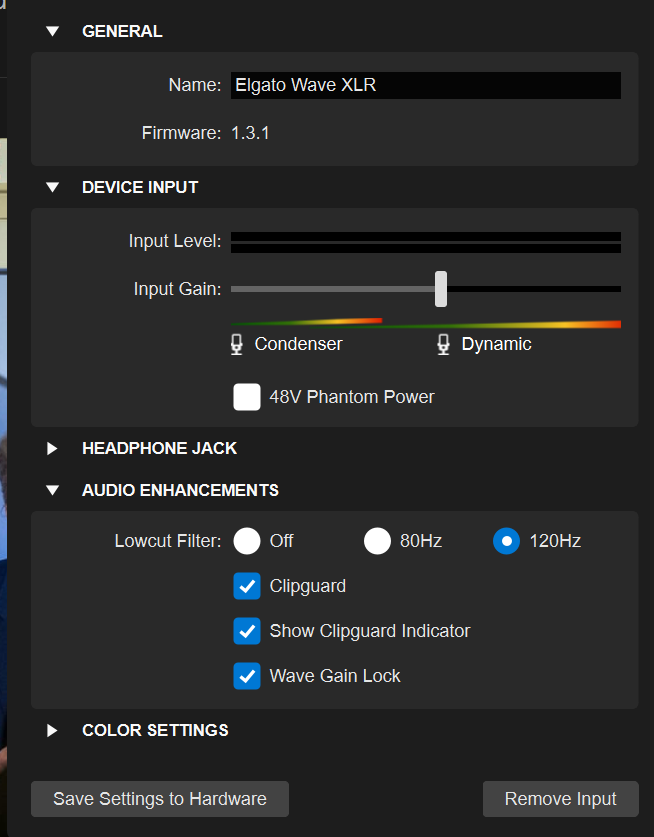654x837 pixels.
Task: Click the Condenser microphone icon
Action: [x=237, y=344]
